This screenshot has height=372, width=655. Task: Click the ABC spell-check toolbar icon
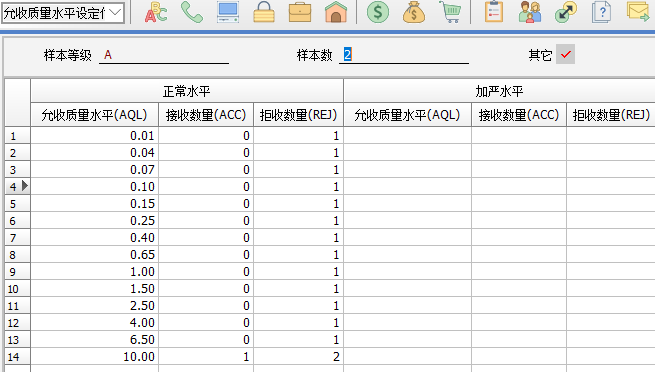[156, 12]
